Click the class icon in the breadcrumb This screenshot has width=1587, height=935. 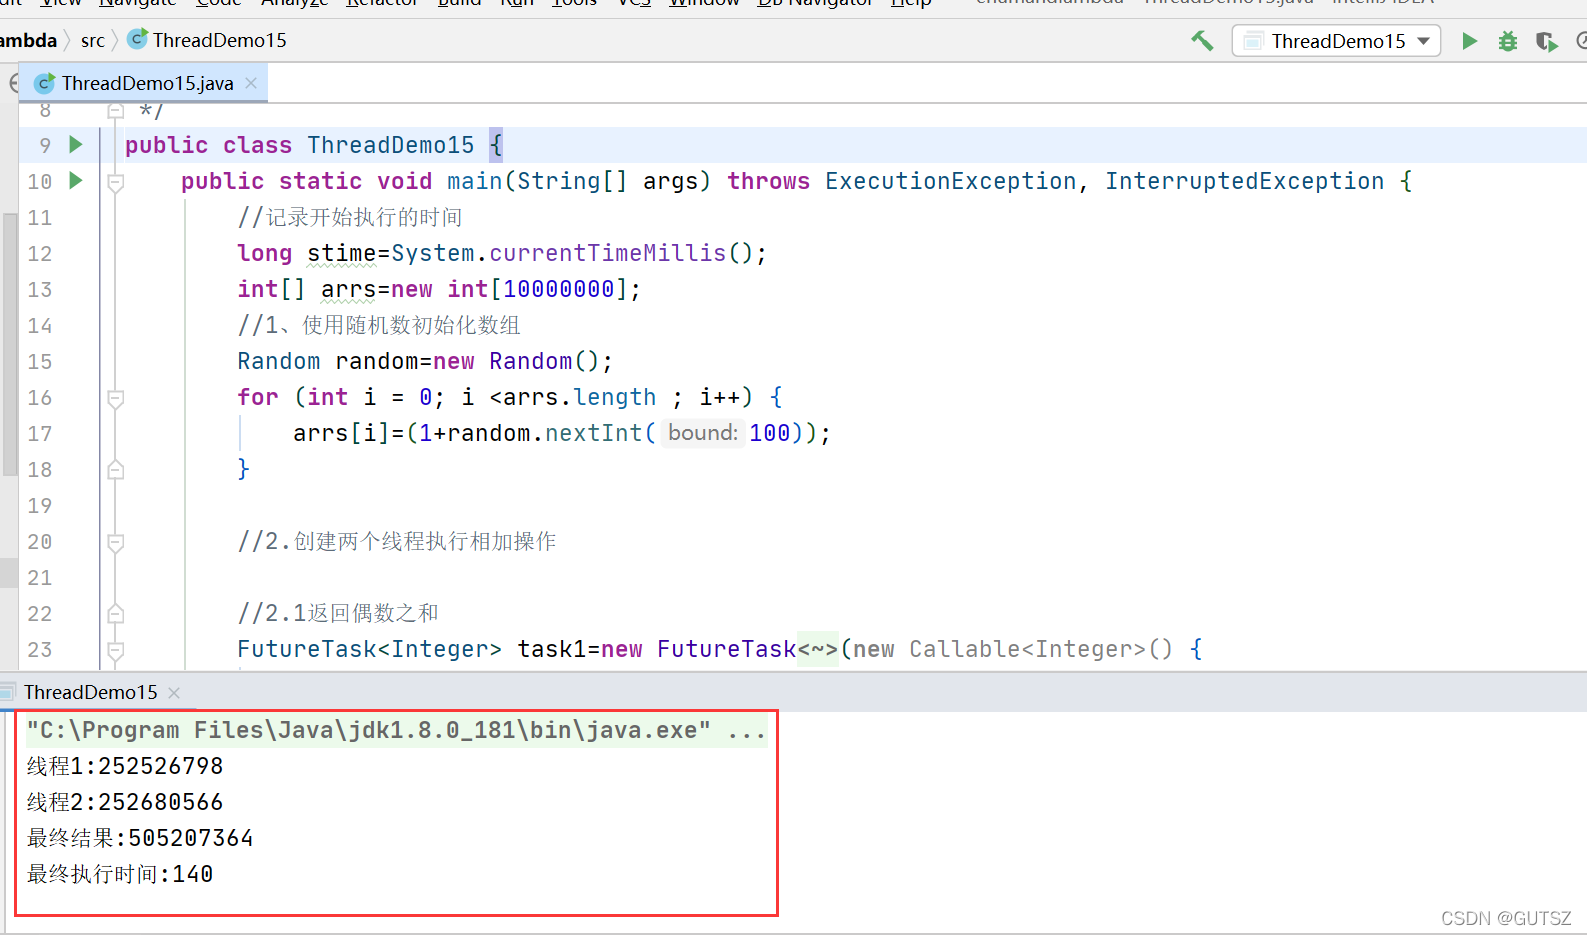(138, 39)
